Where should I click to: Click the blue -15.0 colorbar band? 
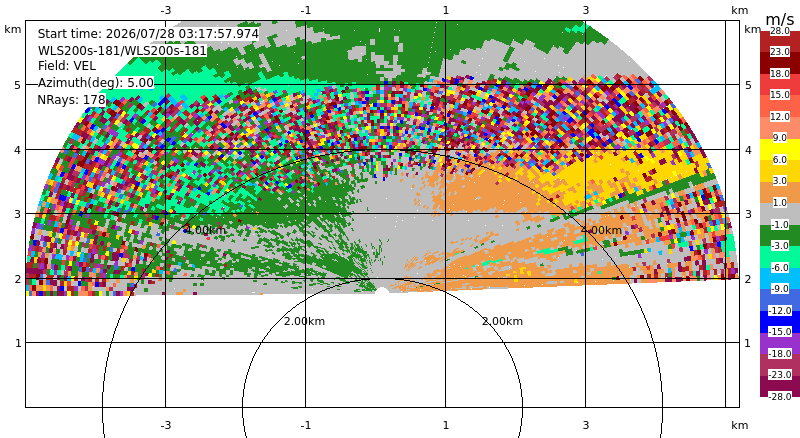click(x=780, y=322)
